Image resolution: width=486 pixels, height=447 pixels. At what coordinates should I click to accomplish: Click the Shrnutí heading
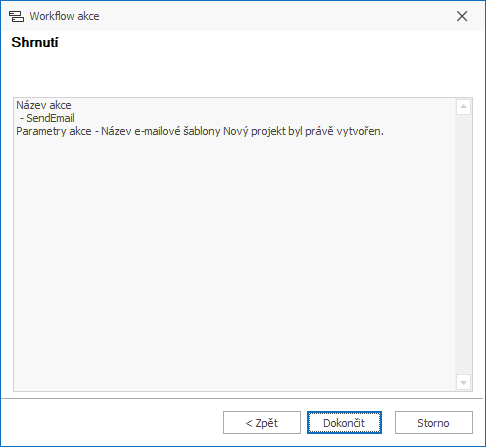pyautogui.click(x=35, y=42)
